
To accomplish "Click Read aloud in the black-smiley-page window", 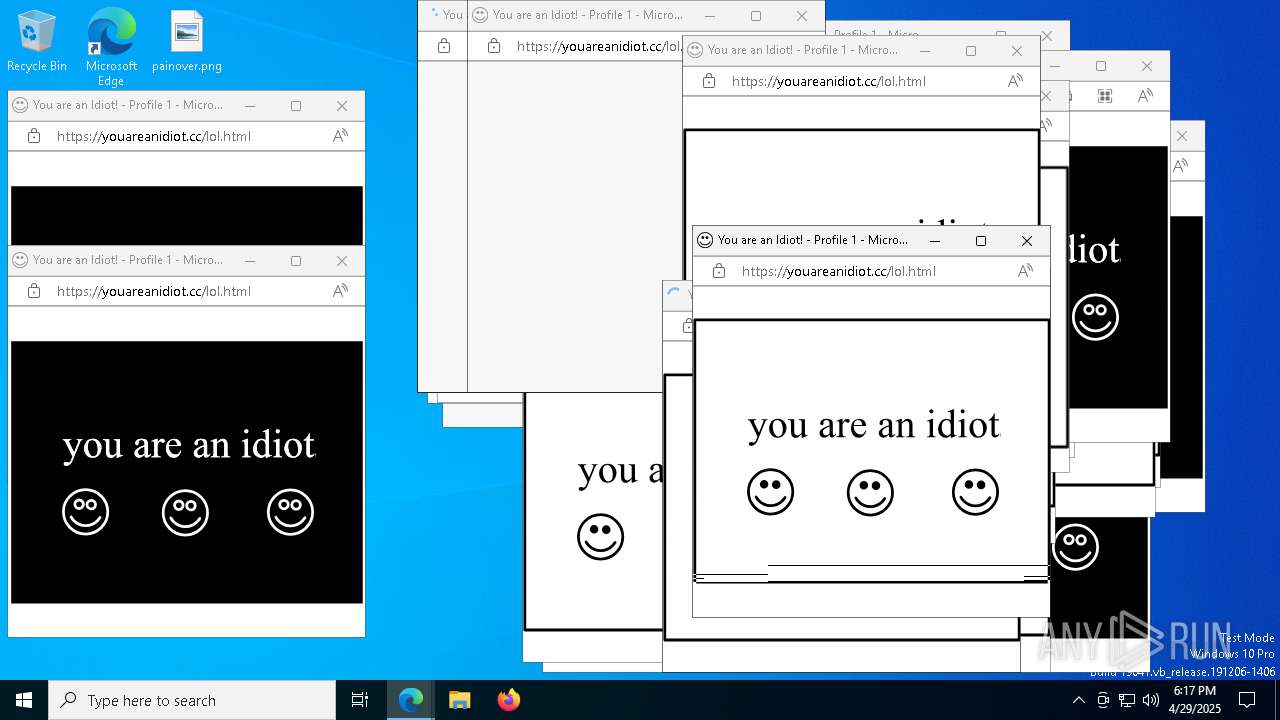I will (x=341, y=291).
